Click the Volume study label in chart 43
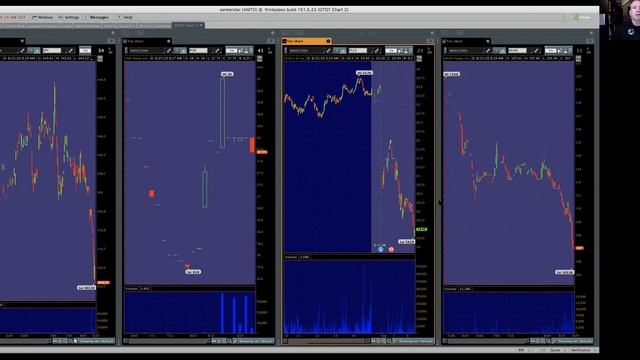The width and height of the screenshot is (640, 360). coord(131,289)
